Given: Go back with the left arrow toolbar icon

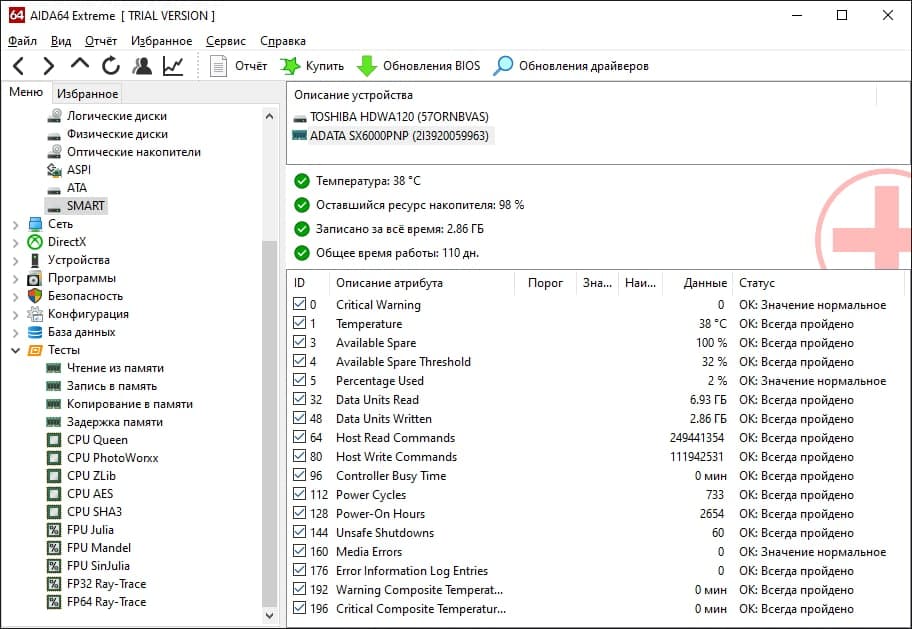Looking at the screenshot, I should click(19, 66).
